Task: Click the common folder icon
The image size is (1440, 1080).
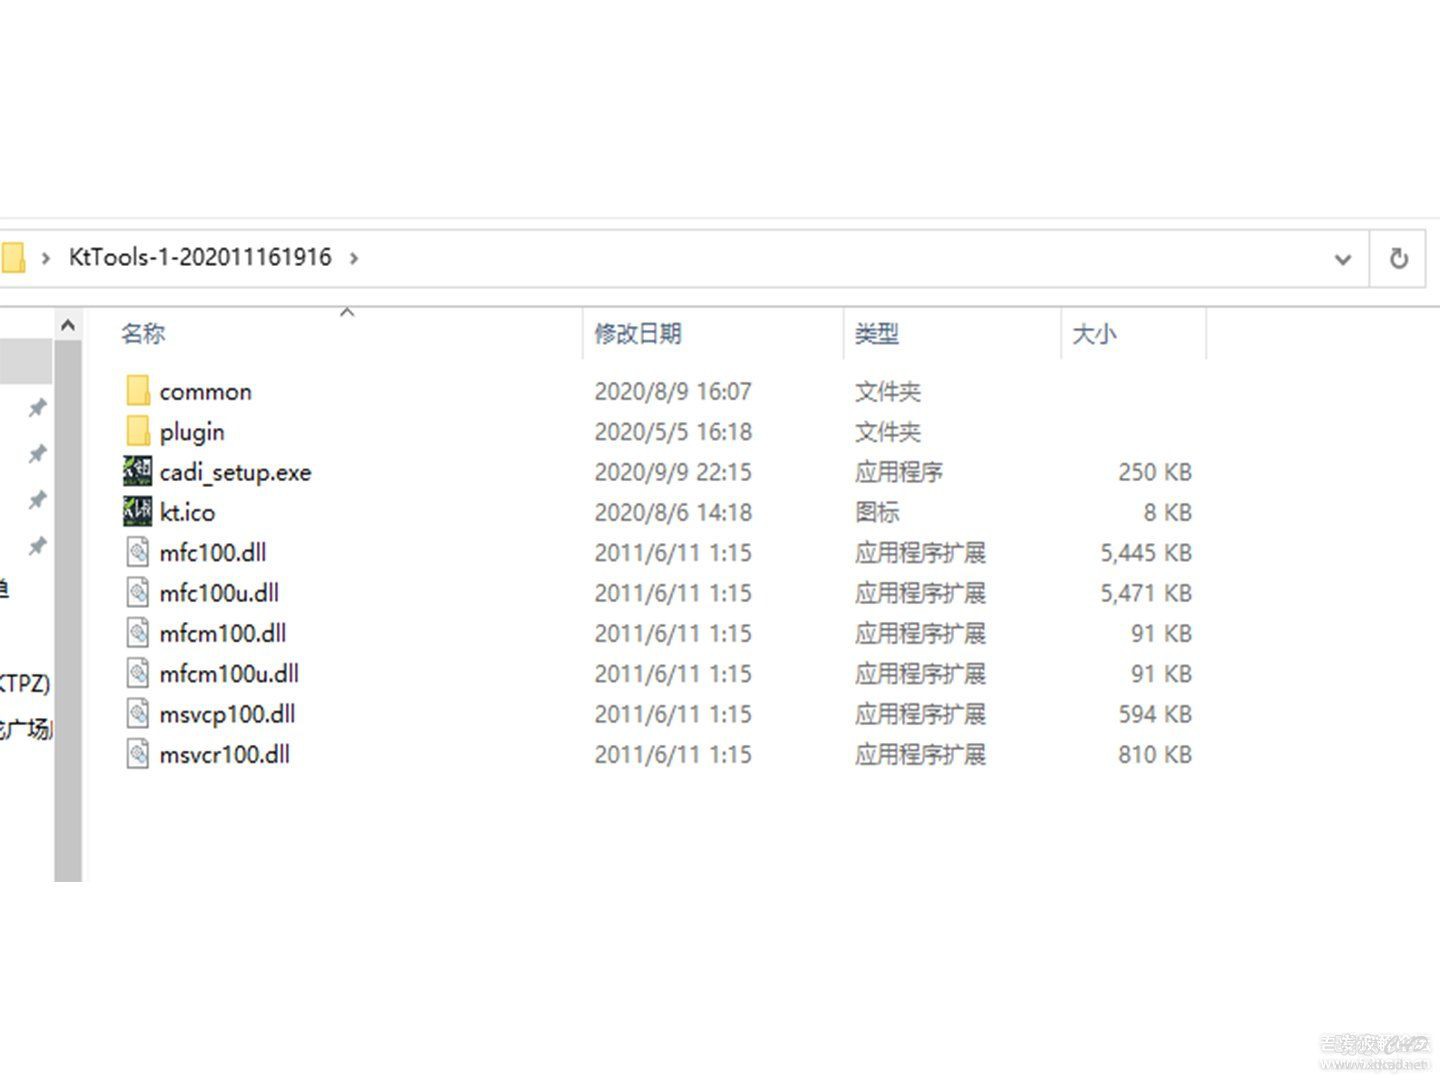Action: 138,391
